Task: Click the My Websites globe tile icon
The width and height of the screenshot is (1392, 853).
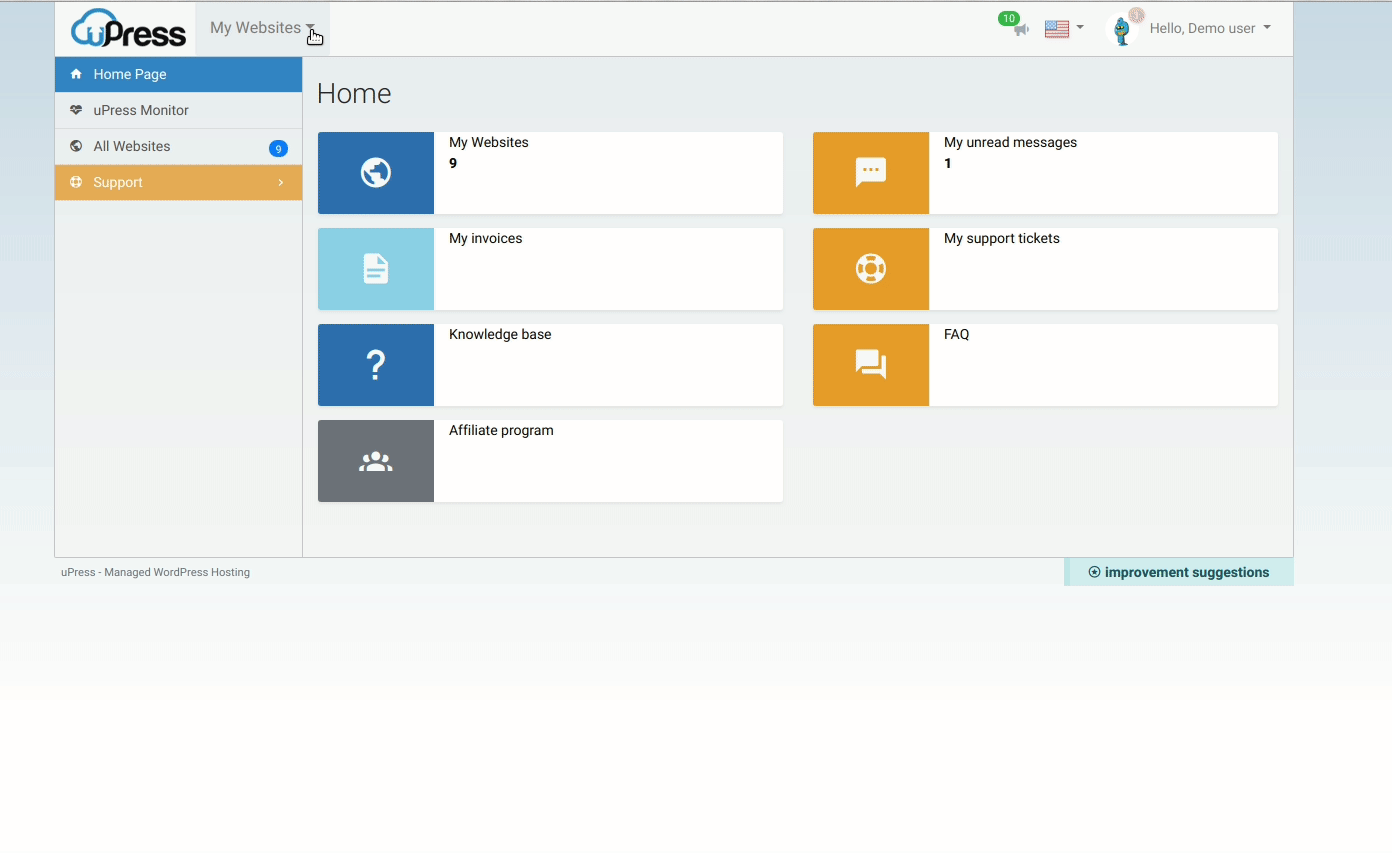Action: point(376,173)
